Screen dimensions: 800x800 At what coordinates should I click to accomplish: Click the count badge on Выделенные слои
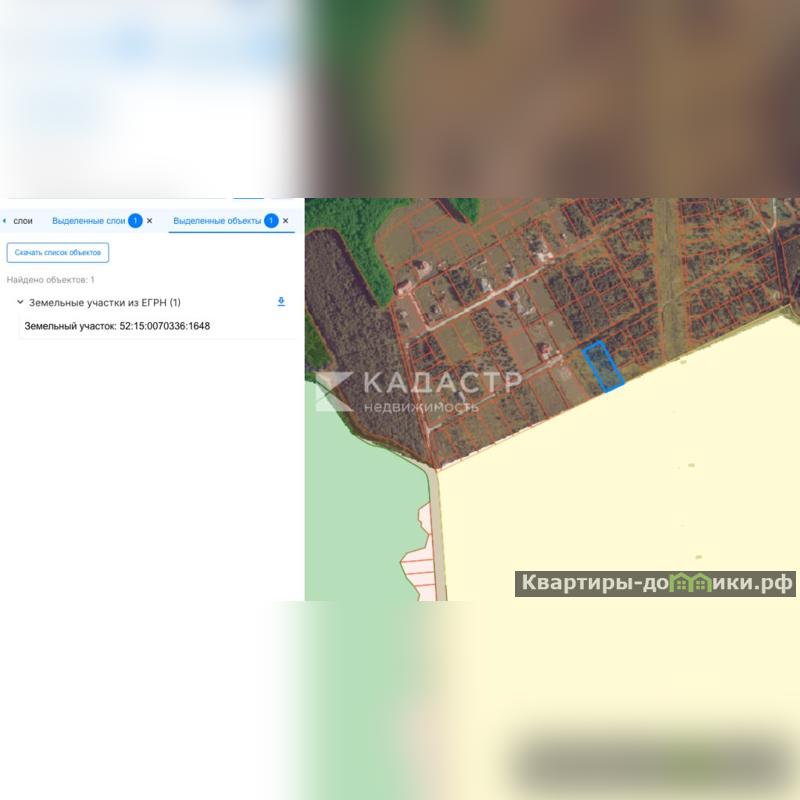tap(135, 221)
